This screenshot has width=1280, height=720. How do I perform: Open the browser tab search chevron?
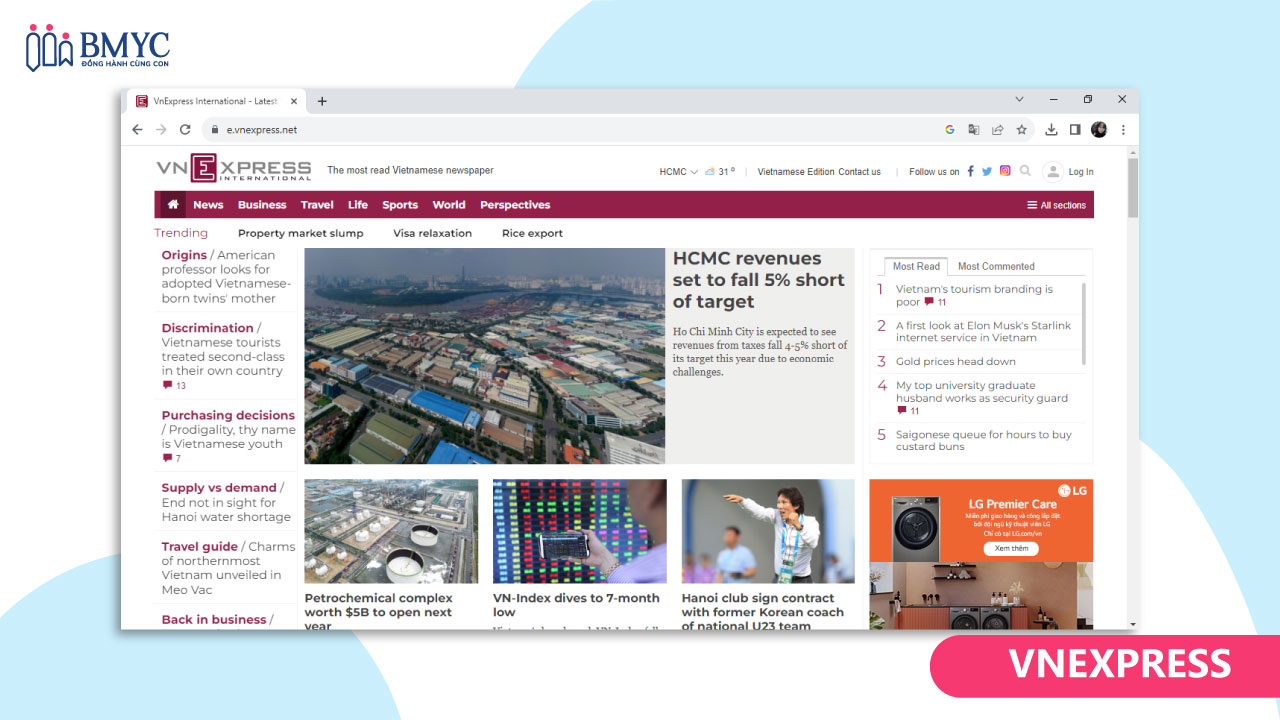(1019, 99)
